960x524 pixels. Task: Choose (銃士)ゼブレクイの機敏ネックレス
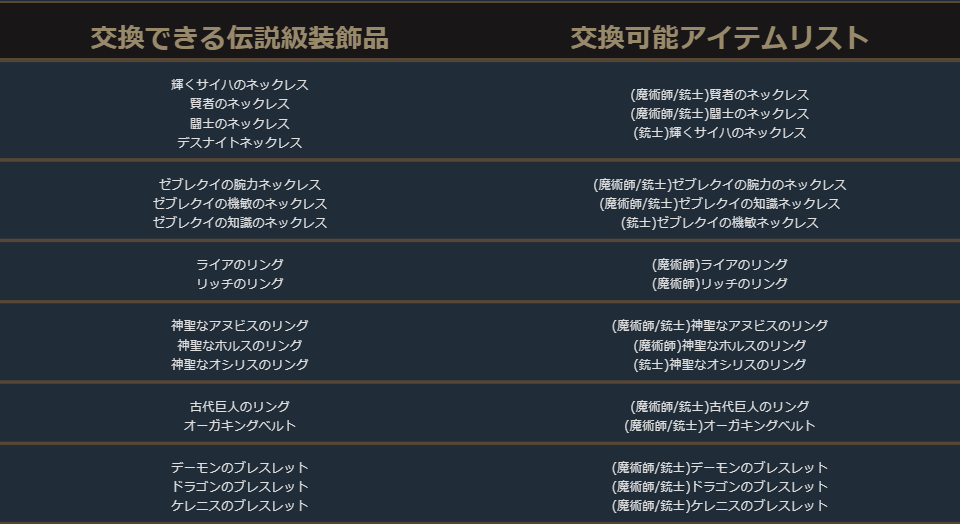[x=719, y=223]
